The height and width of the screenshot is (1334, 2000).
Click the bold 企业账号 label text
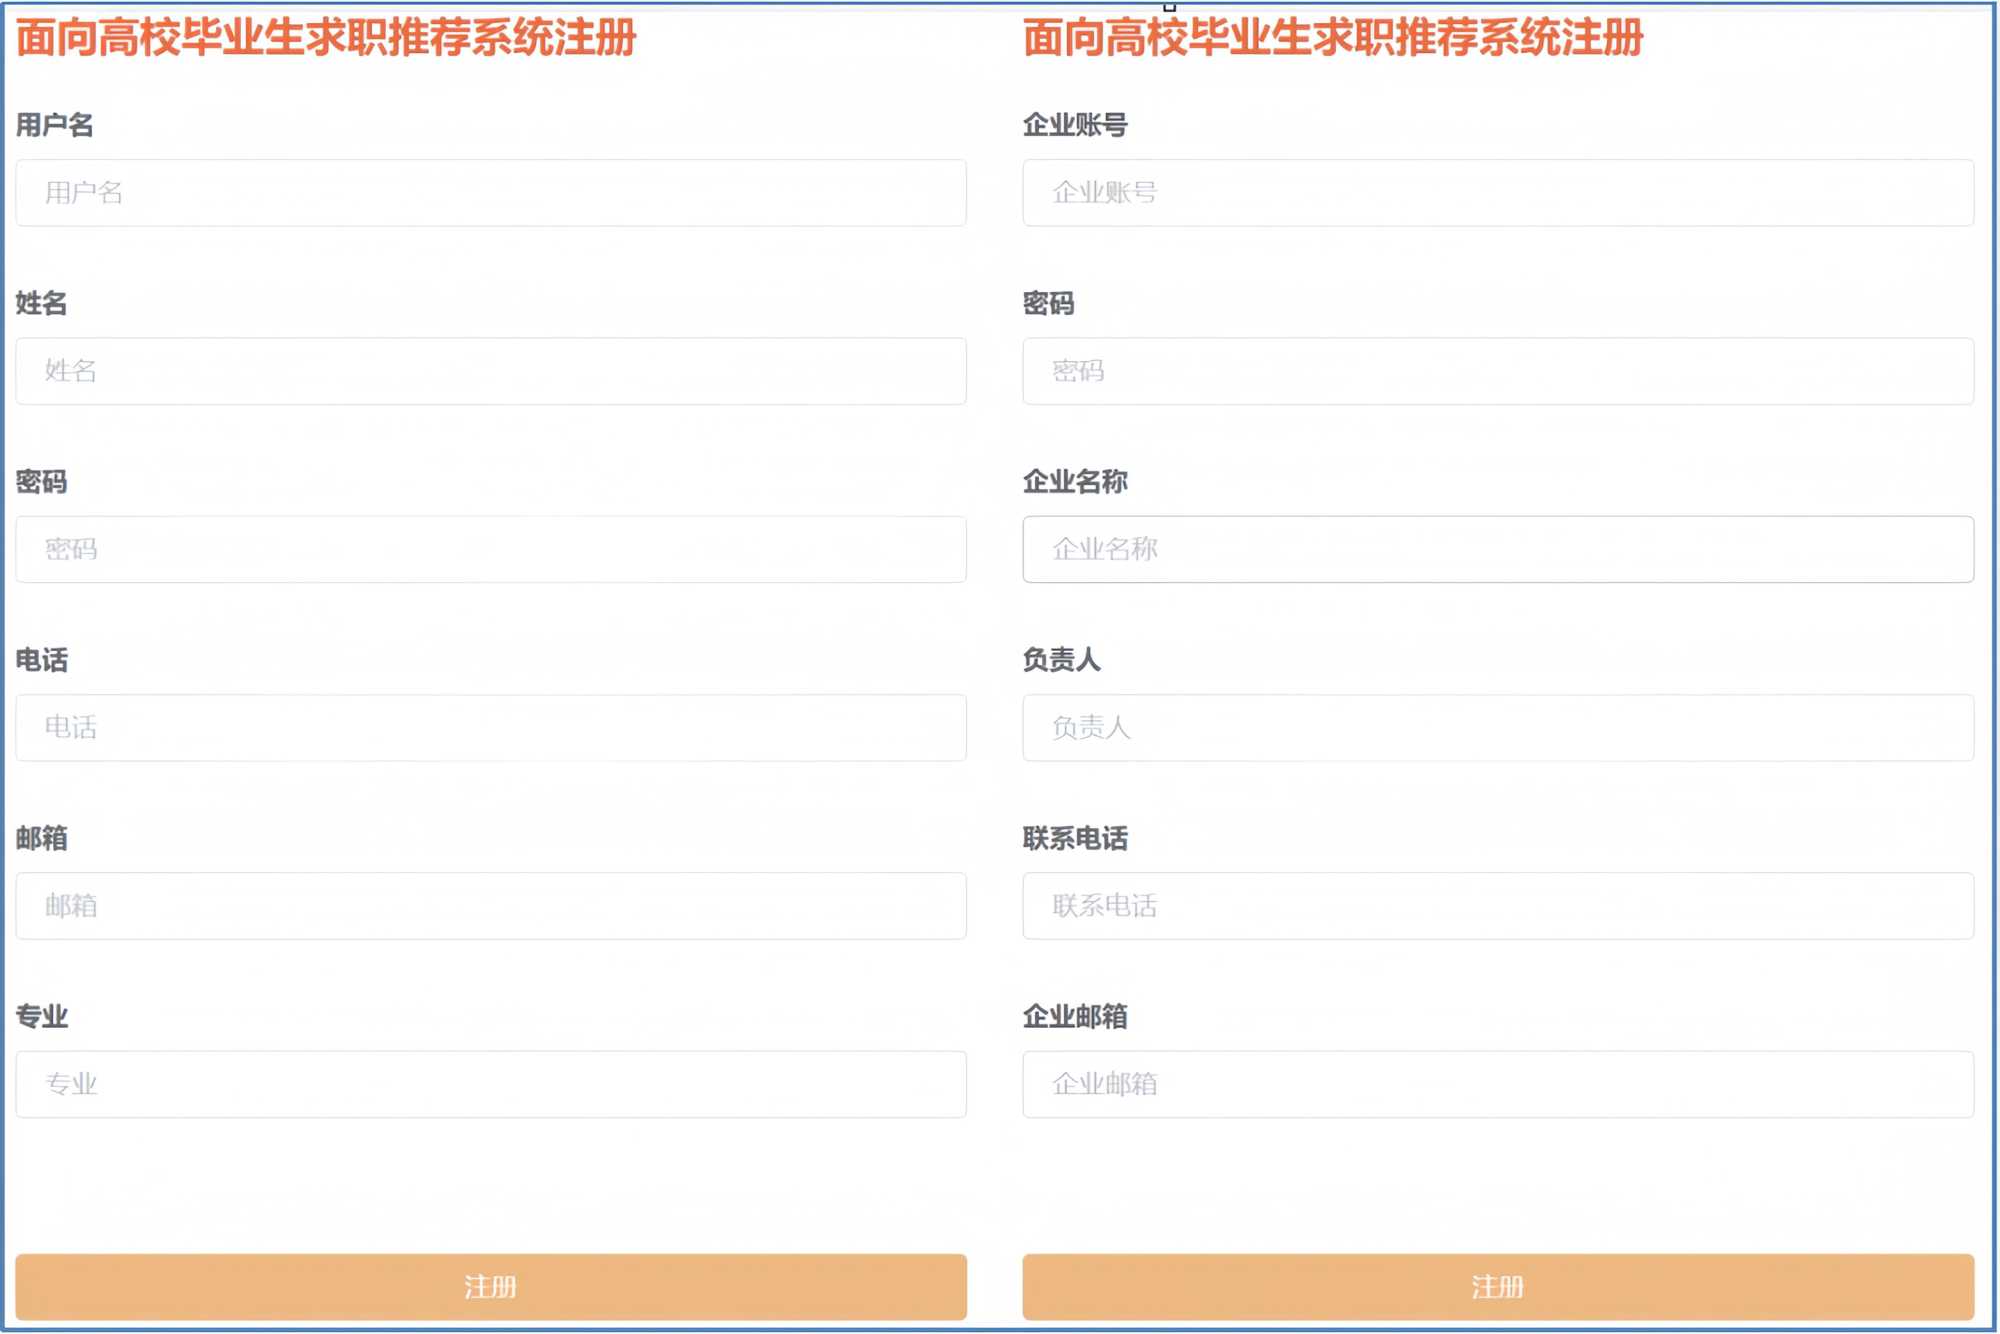pyautogui.click(x=1074, y=125)
